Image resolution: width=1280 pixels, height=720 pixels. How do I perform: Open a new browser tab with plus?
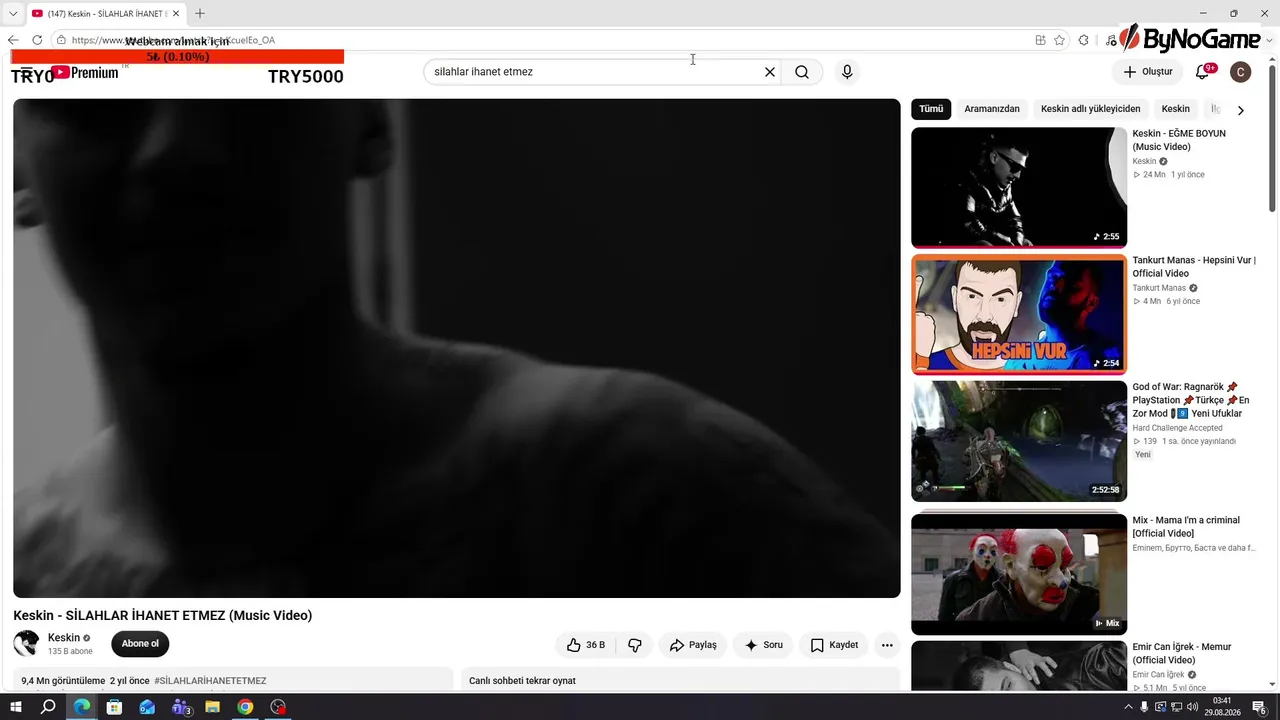200,13
